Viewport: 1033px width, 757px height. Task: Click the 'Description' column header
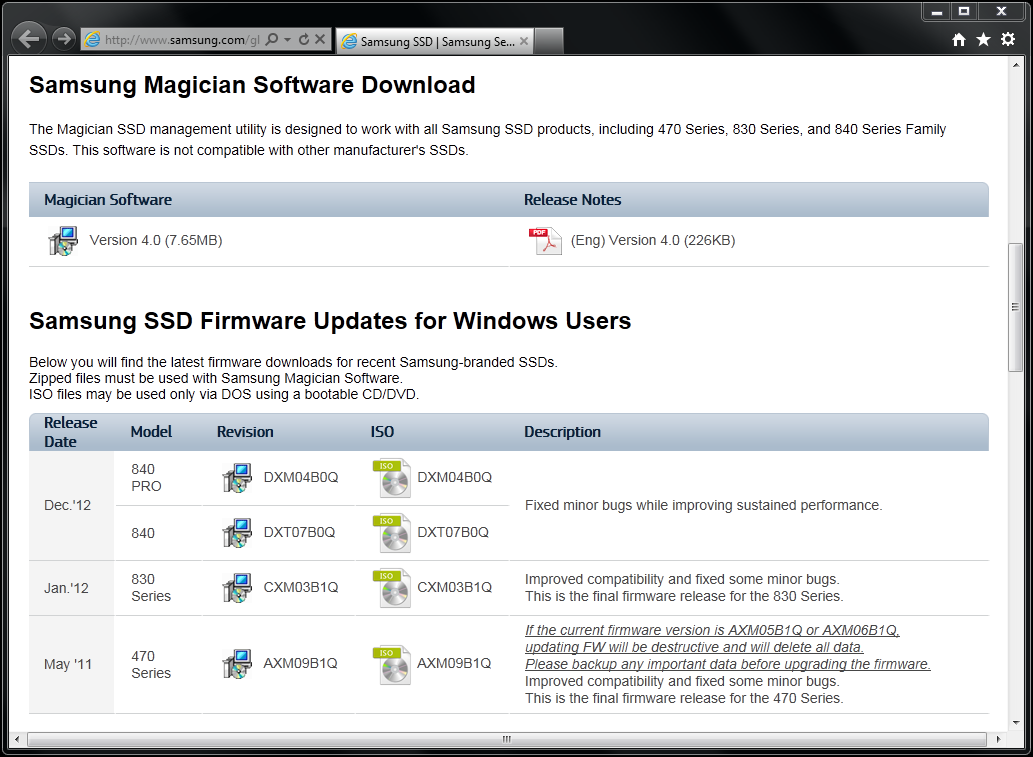(x=563, y=432)
